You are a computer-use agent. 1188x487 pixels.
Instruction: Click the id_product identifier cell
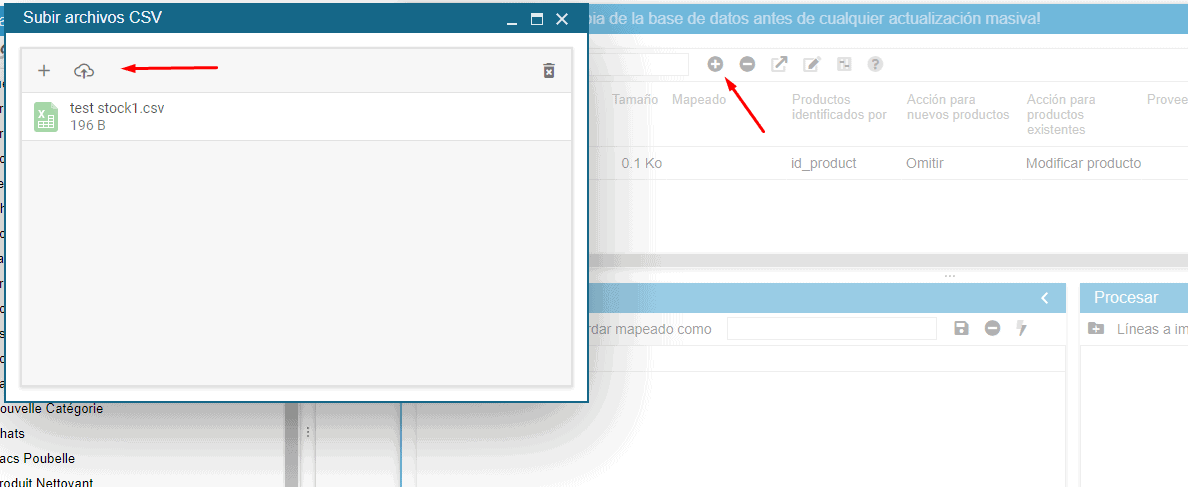[823, 163]
